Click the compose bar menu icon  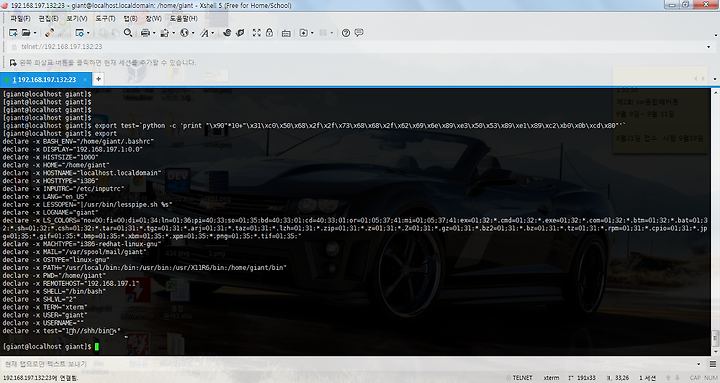coord(713,364)
